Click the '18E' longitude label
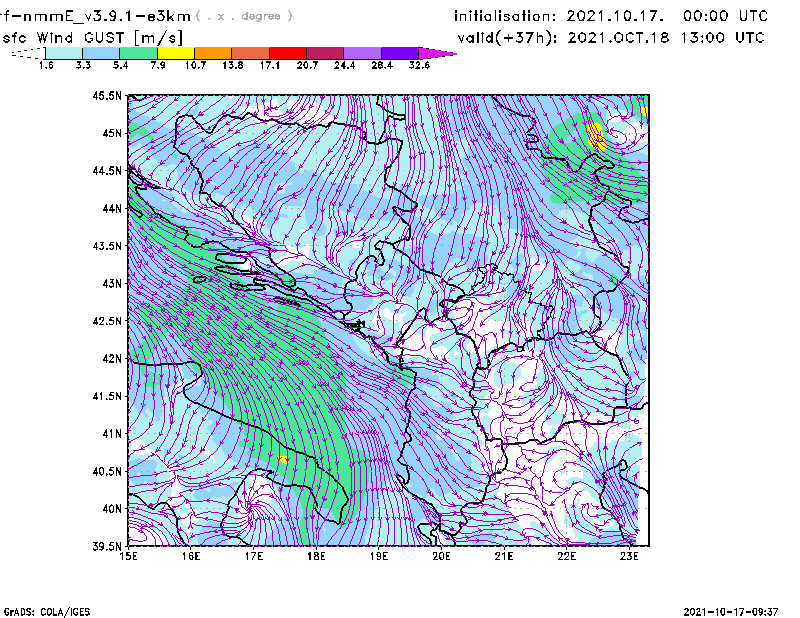800x618 pixels. coord(316,556)
